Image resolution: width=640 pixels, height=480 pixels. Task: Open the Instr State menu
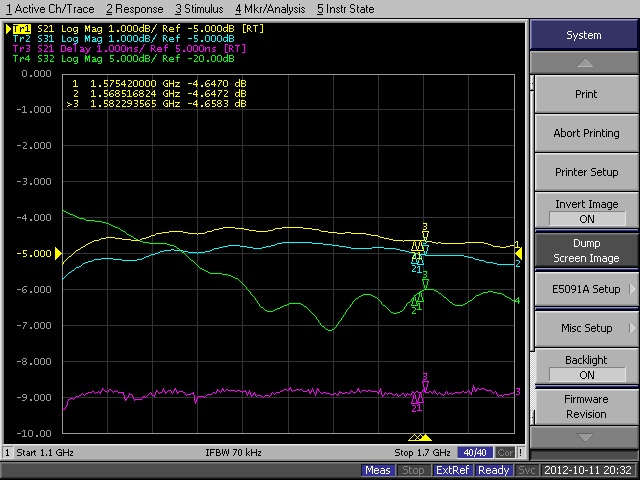tap(345, 8)
